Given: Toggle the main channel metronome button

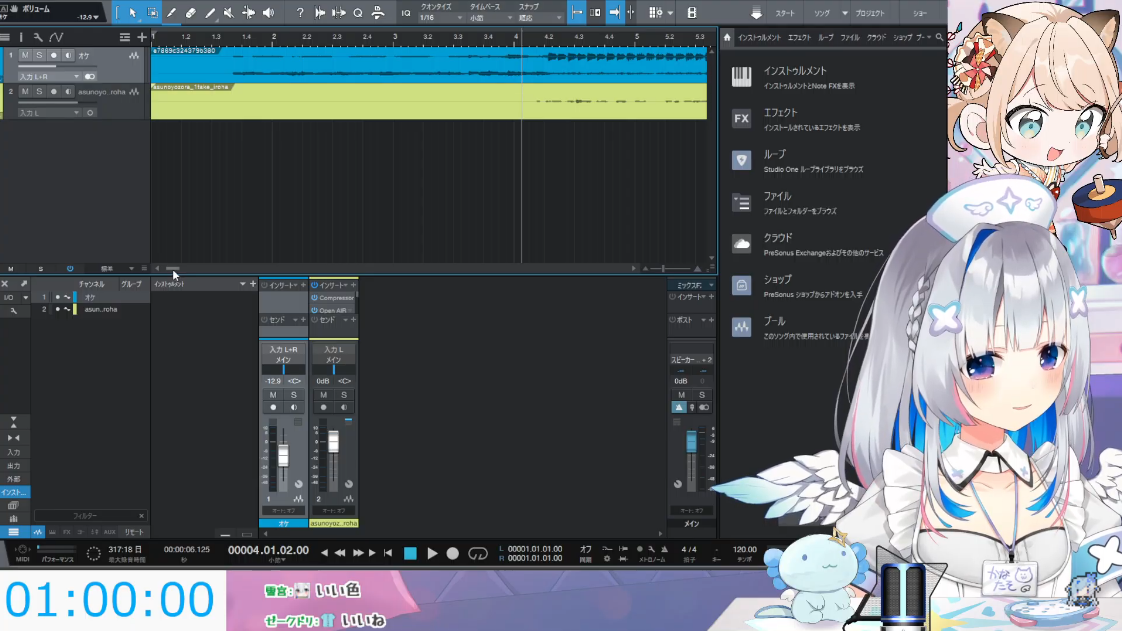Looking at the screenshot, I should pos(679,407).
